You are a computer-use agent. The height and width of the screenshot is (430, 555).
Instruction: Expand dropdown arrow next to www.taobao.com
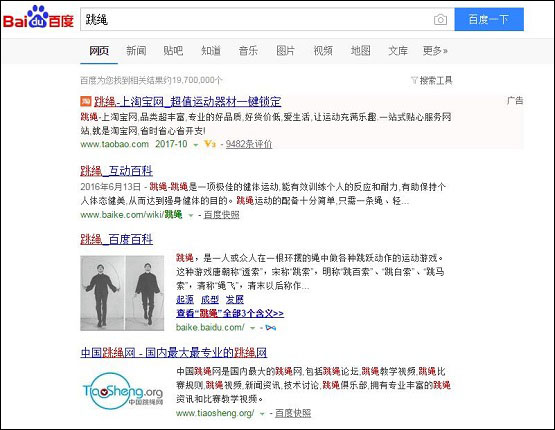[x=195, y=145]
